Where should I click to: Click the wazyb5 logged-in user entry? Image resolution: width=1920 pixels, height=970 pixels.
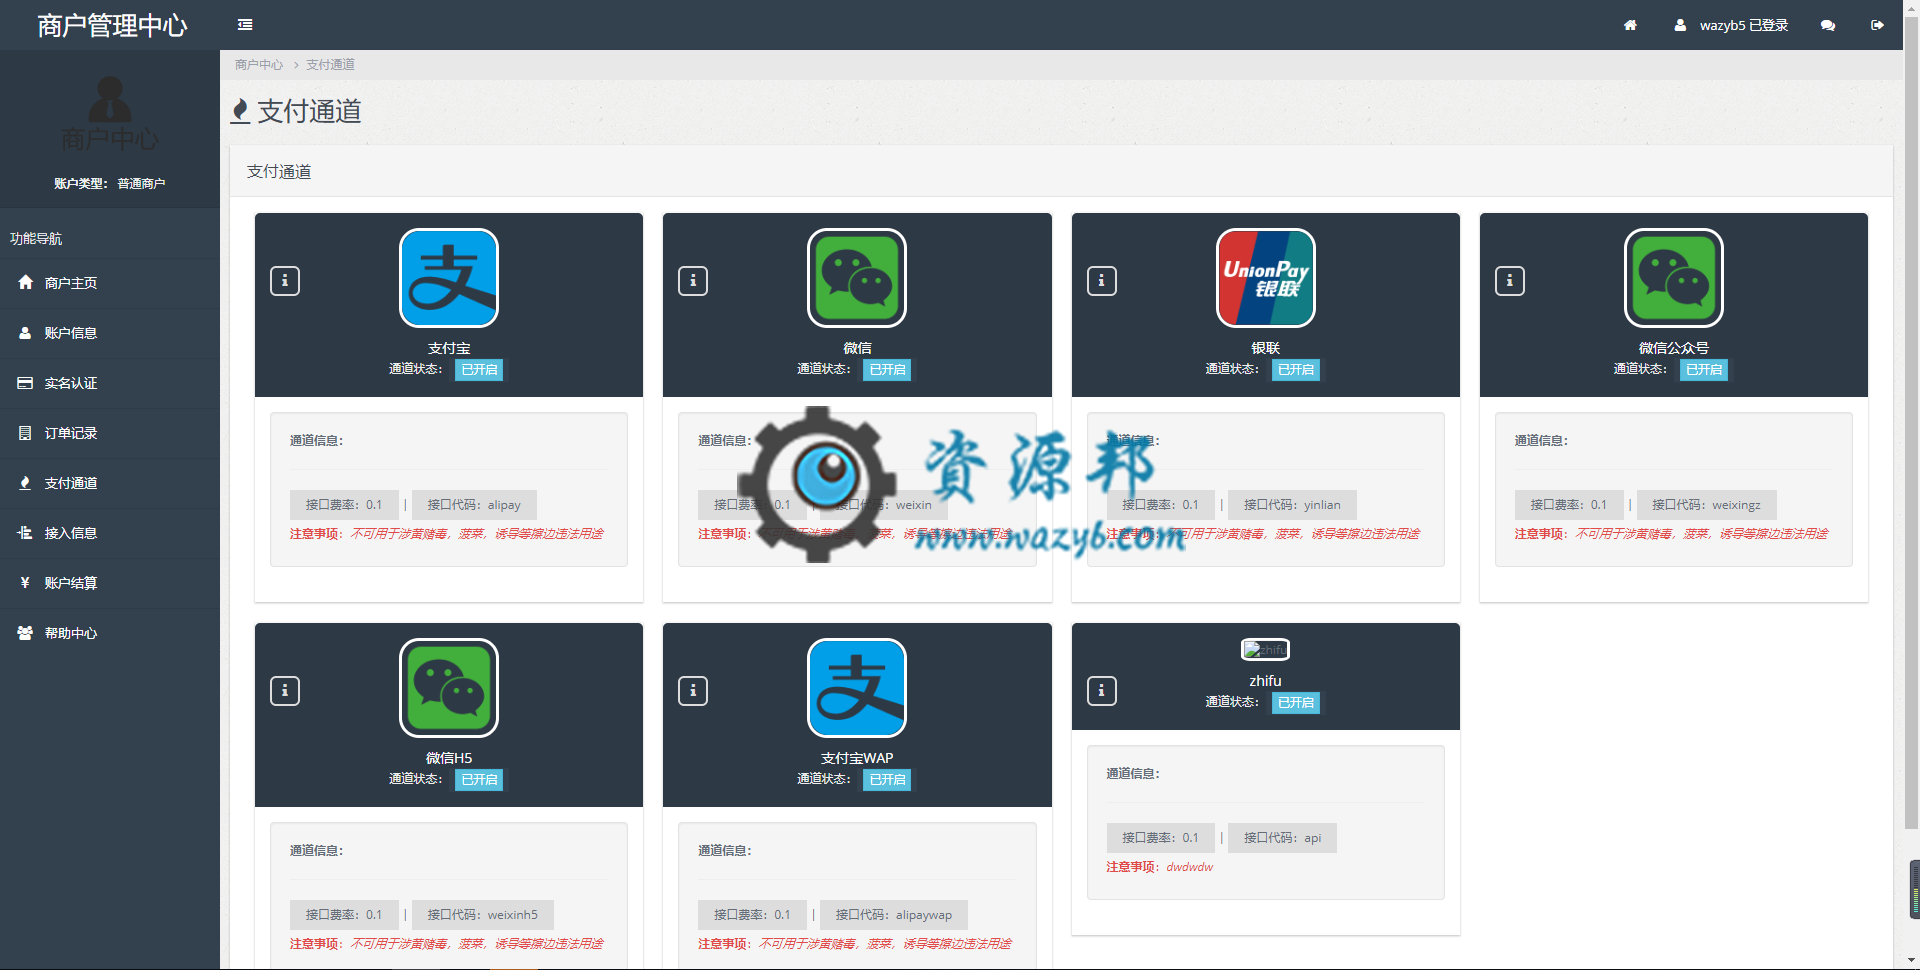tap(1731, 25)
